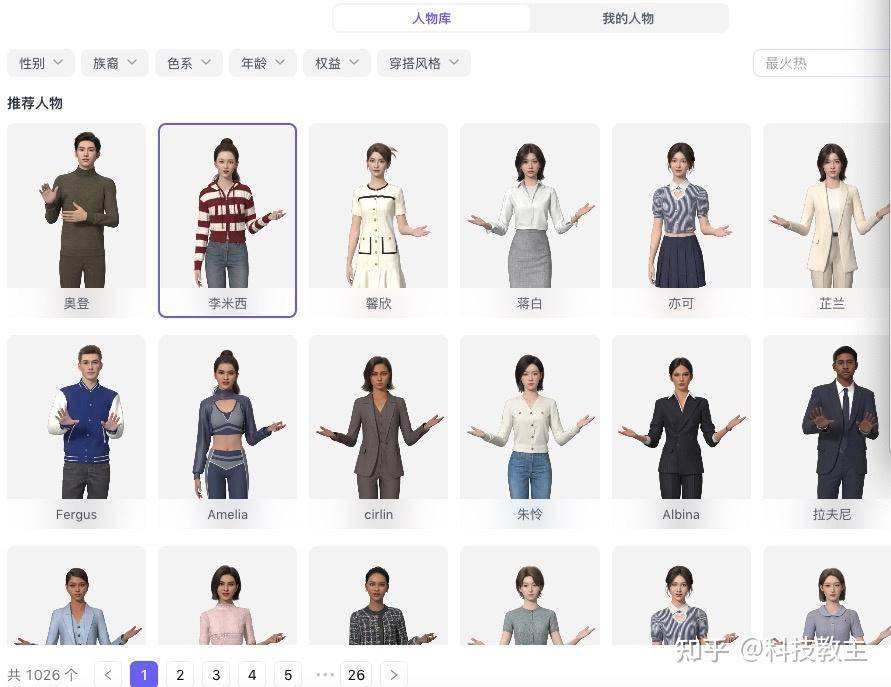
Task: Select the 馨欣 avatar card
Action: click(x=378, y=220)
